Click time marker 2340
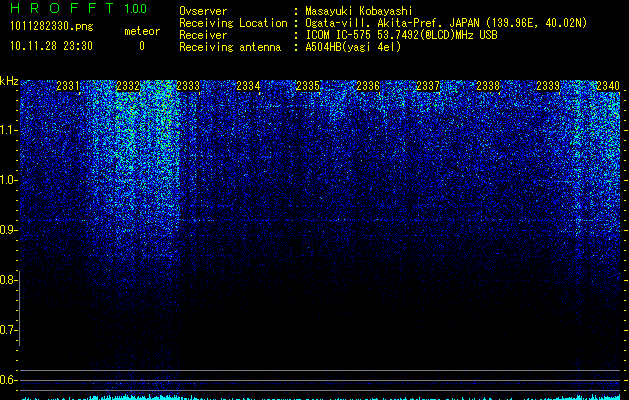 (x=608, y=86)
